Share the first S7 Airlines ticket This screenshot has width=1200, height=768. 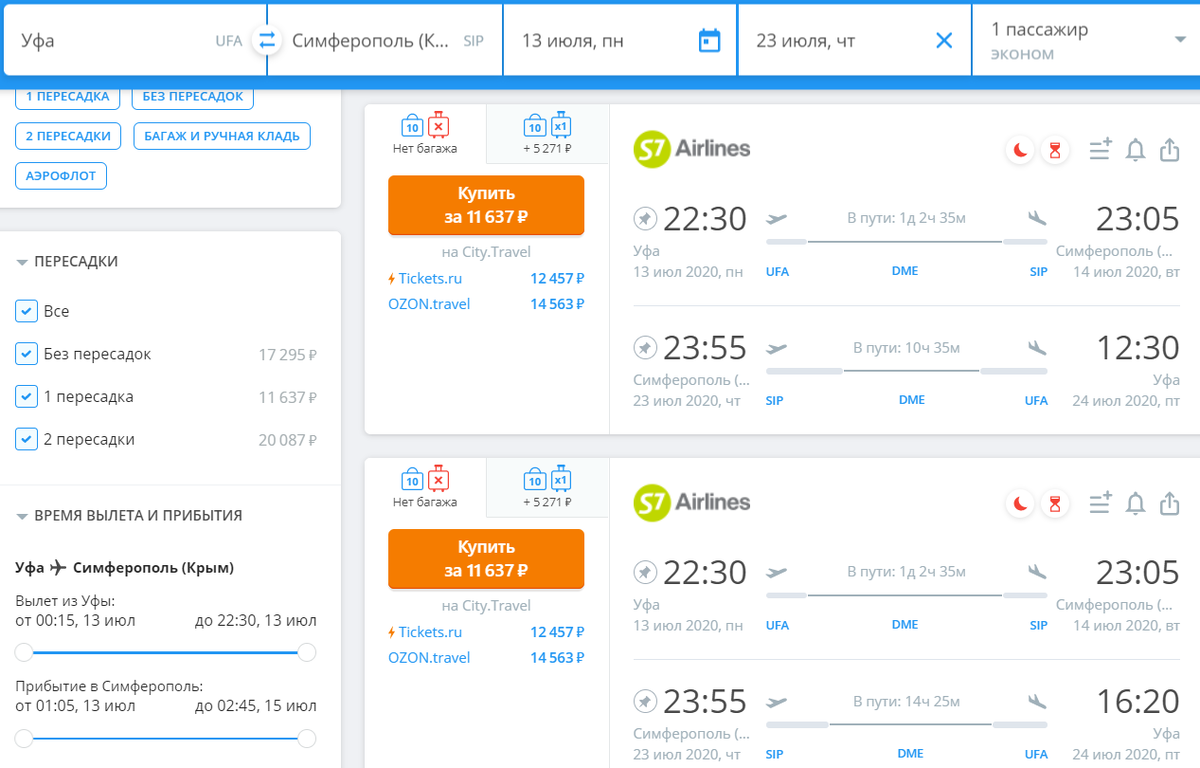[1169, 151]
